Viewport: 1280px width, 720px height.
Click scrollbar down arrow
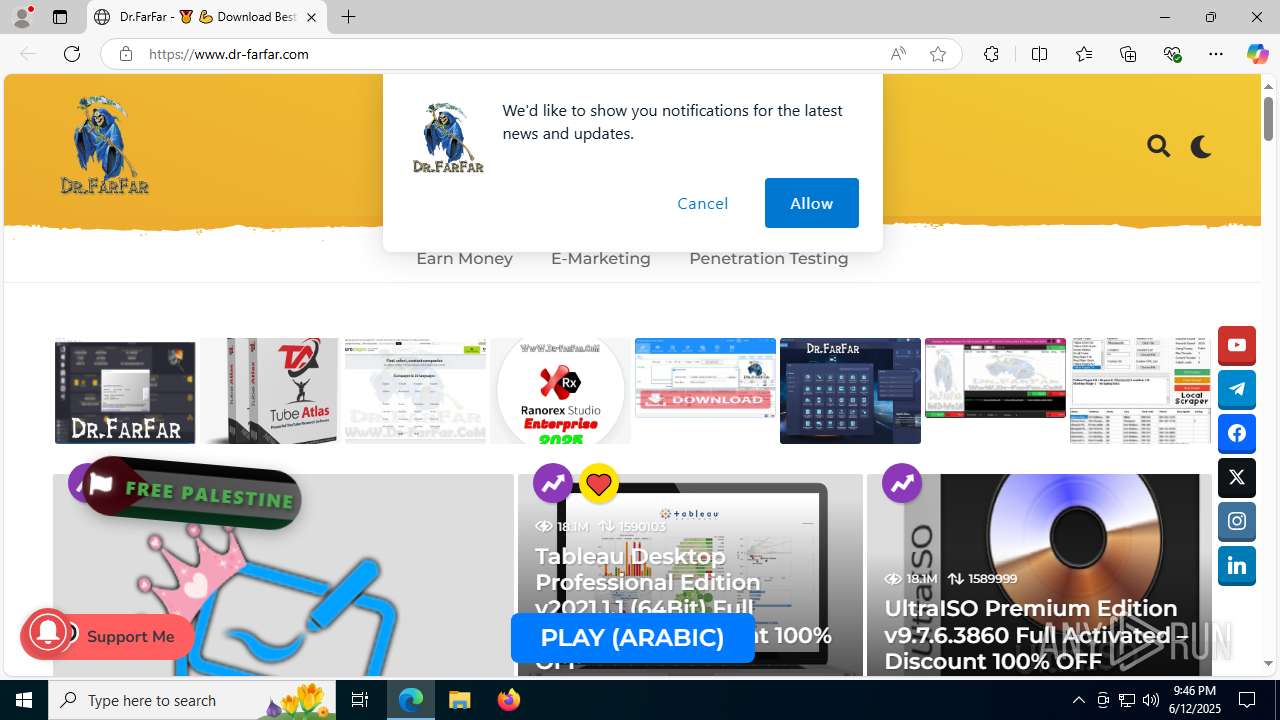1268,663
